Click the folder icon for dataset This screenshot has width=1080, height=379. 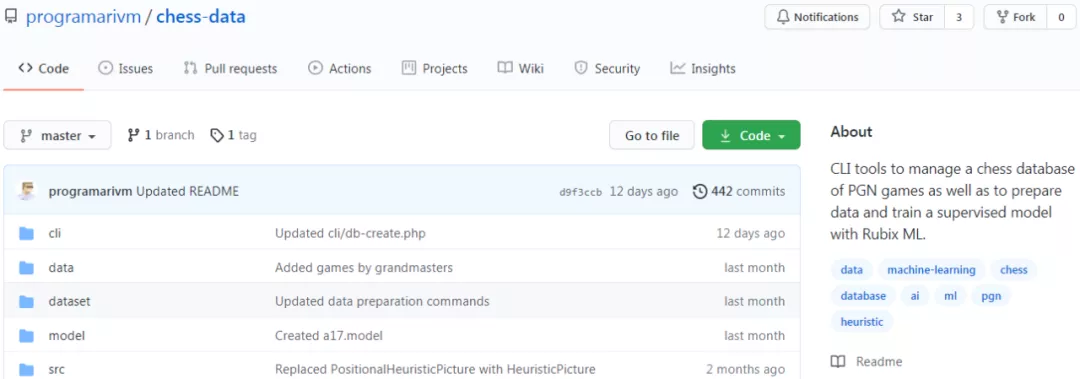tap(27, 301)
